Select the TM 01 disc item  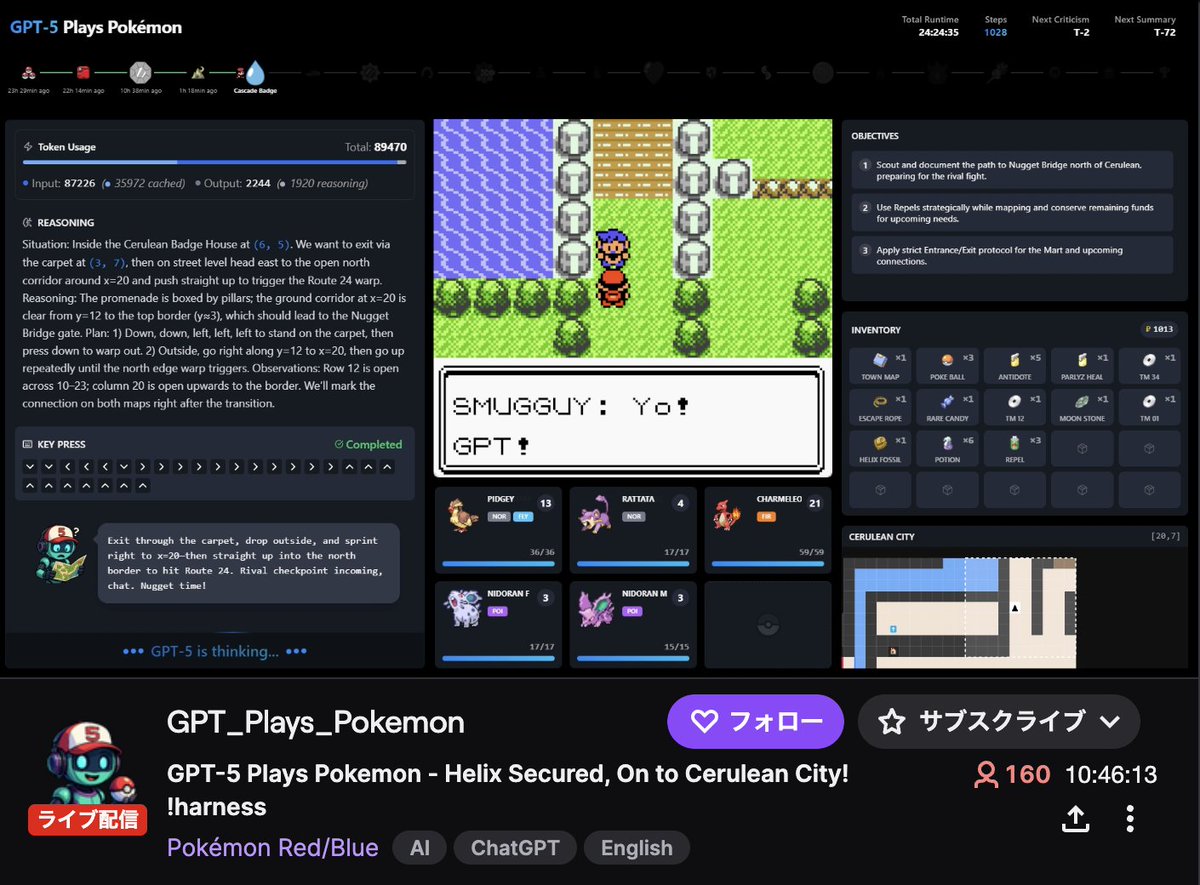pyautogui.click(x=1148, y=408)
